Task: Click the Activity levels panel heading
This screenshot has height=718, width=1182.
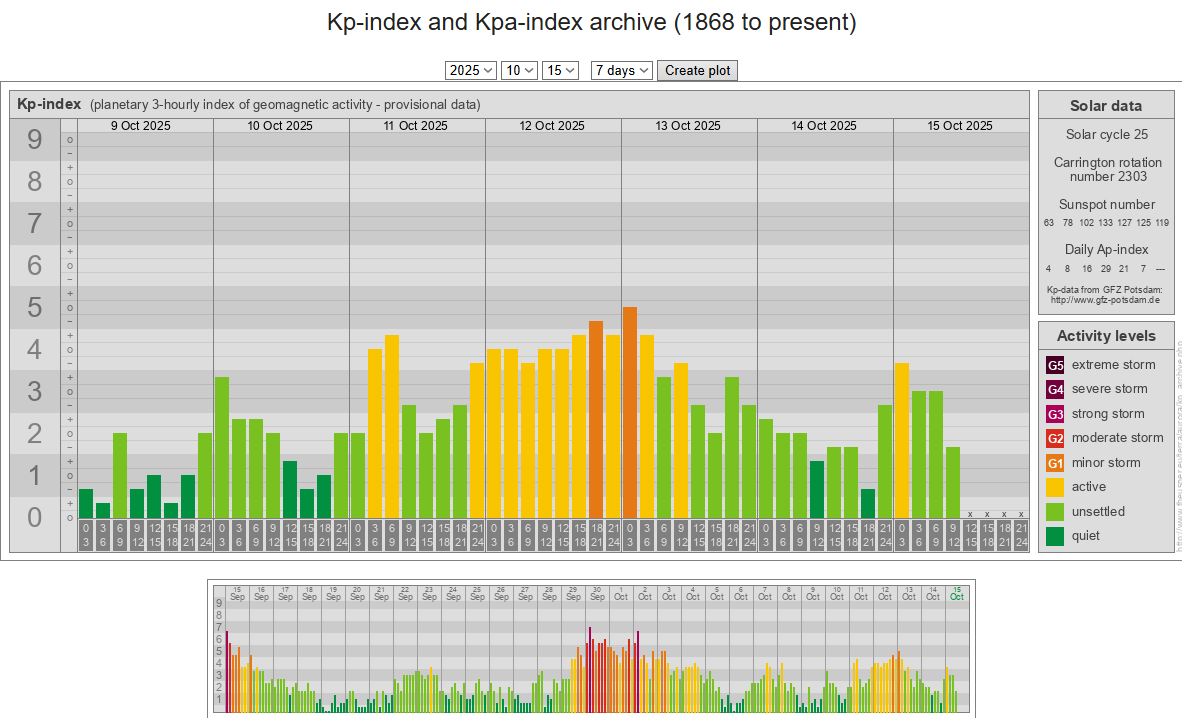Action: pyautogui.click(x=1106, y=336)
